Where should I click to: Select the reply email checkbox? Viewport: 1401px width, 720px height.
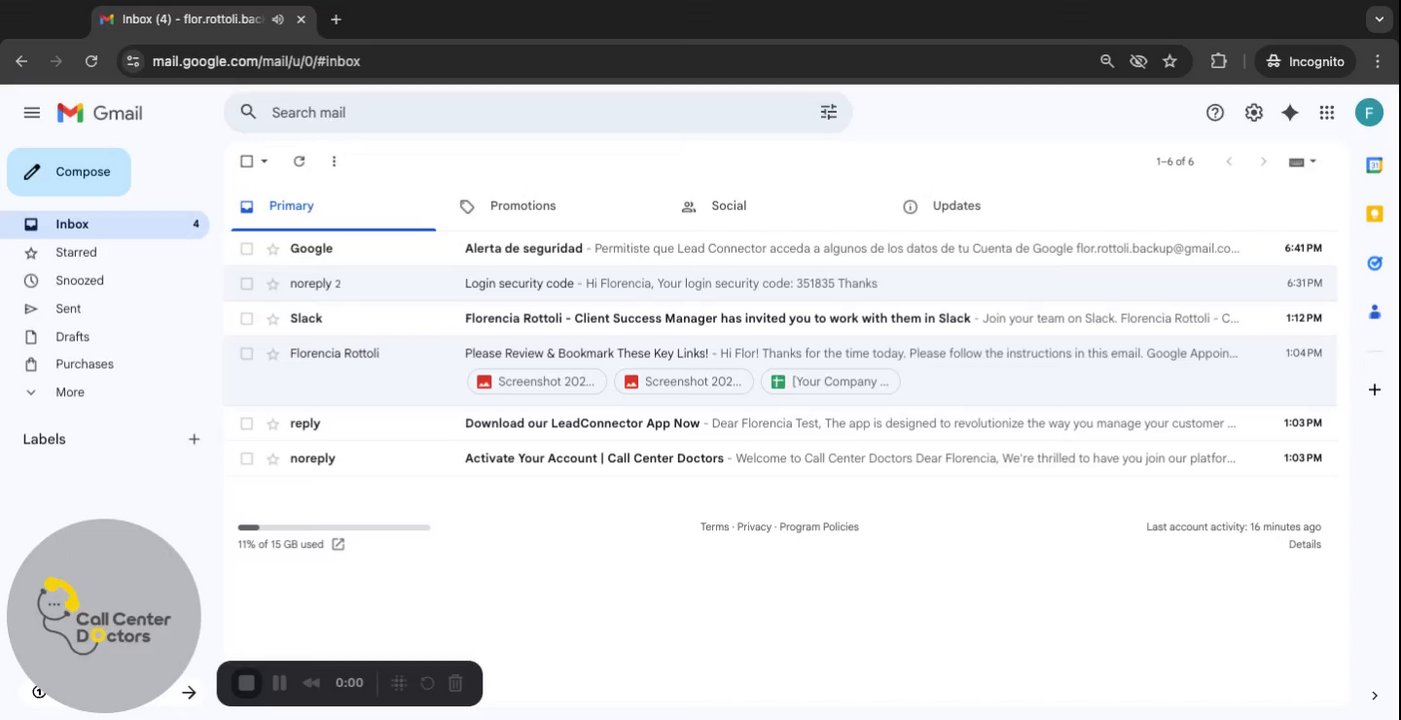coord(247,424)
